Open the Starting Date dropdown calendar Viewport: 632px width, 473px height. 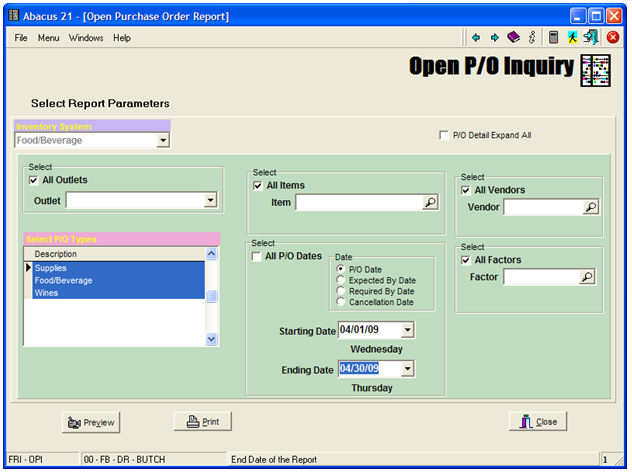406,330
